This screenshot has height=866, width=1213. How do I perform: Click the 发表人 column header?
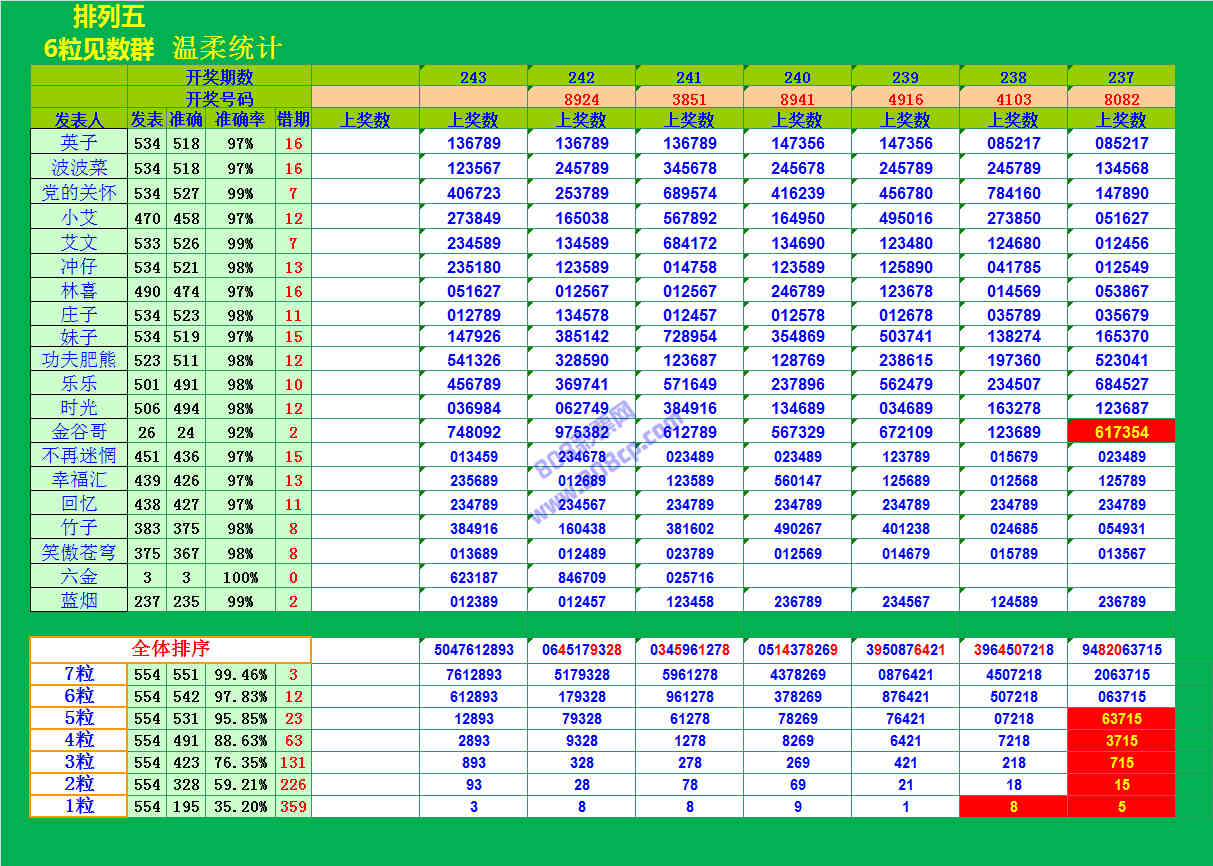(79, 119)
